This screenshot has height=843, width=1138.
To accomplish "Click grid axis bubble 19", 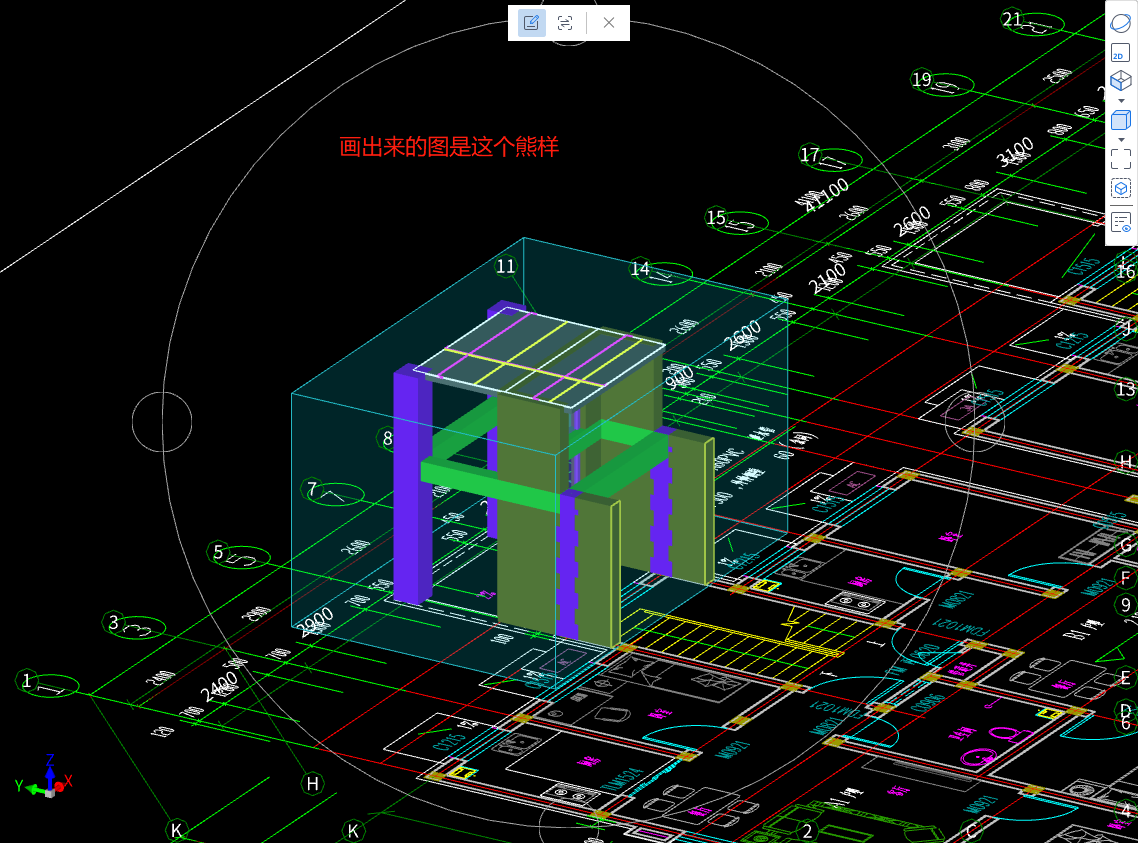I will (922, 79).
